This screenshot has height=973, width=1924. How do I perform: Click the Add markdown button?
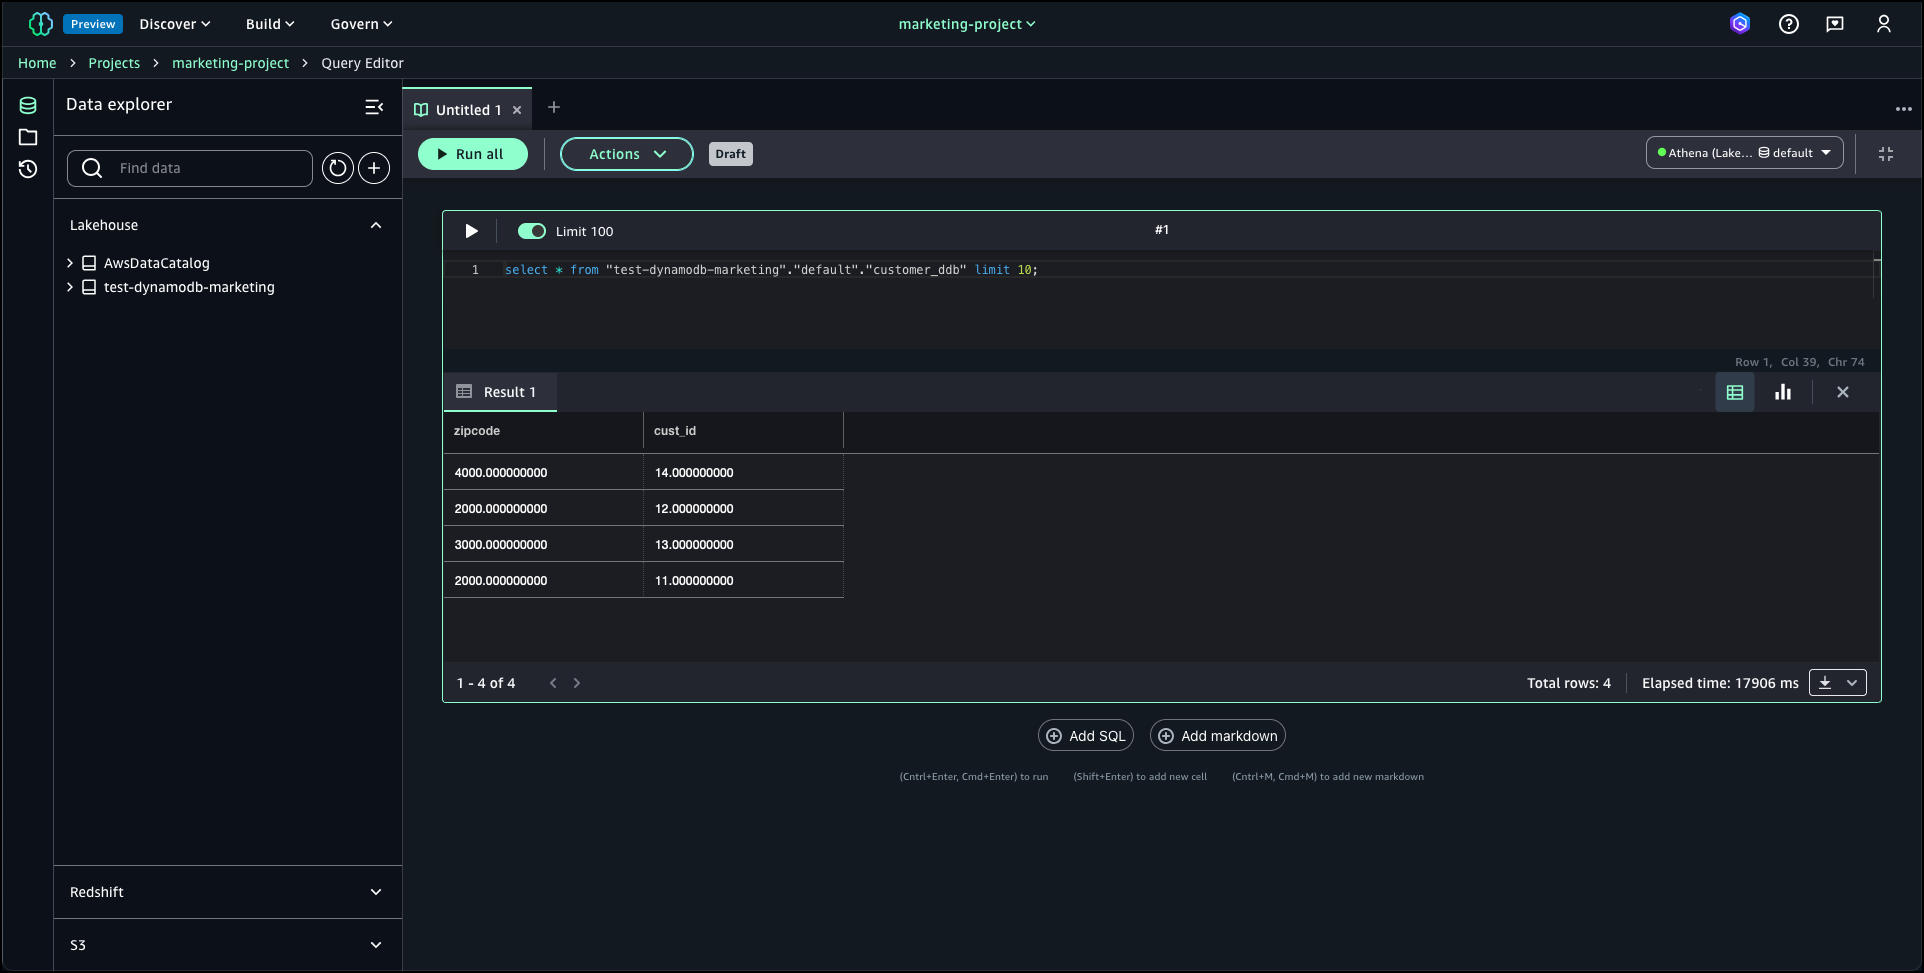pyautogui.click(x=1218, y=736)
